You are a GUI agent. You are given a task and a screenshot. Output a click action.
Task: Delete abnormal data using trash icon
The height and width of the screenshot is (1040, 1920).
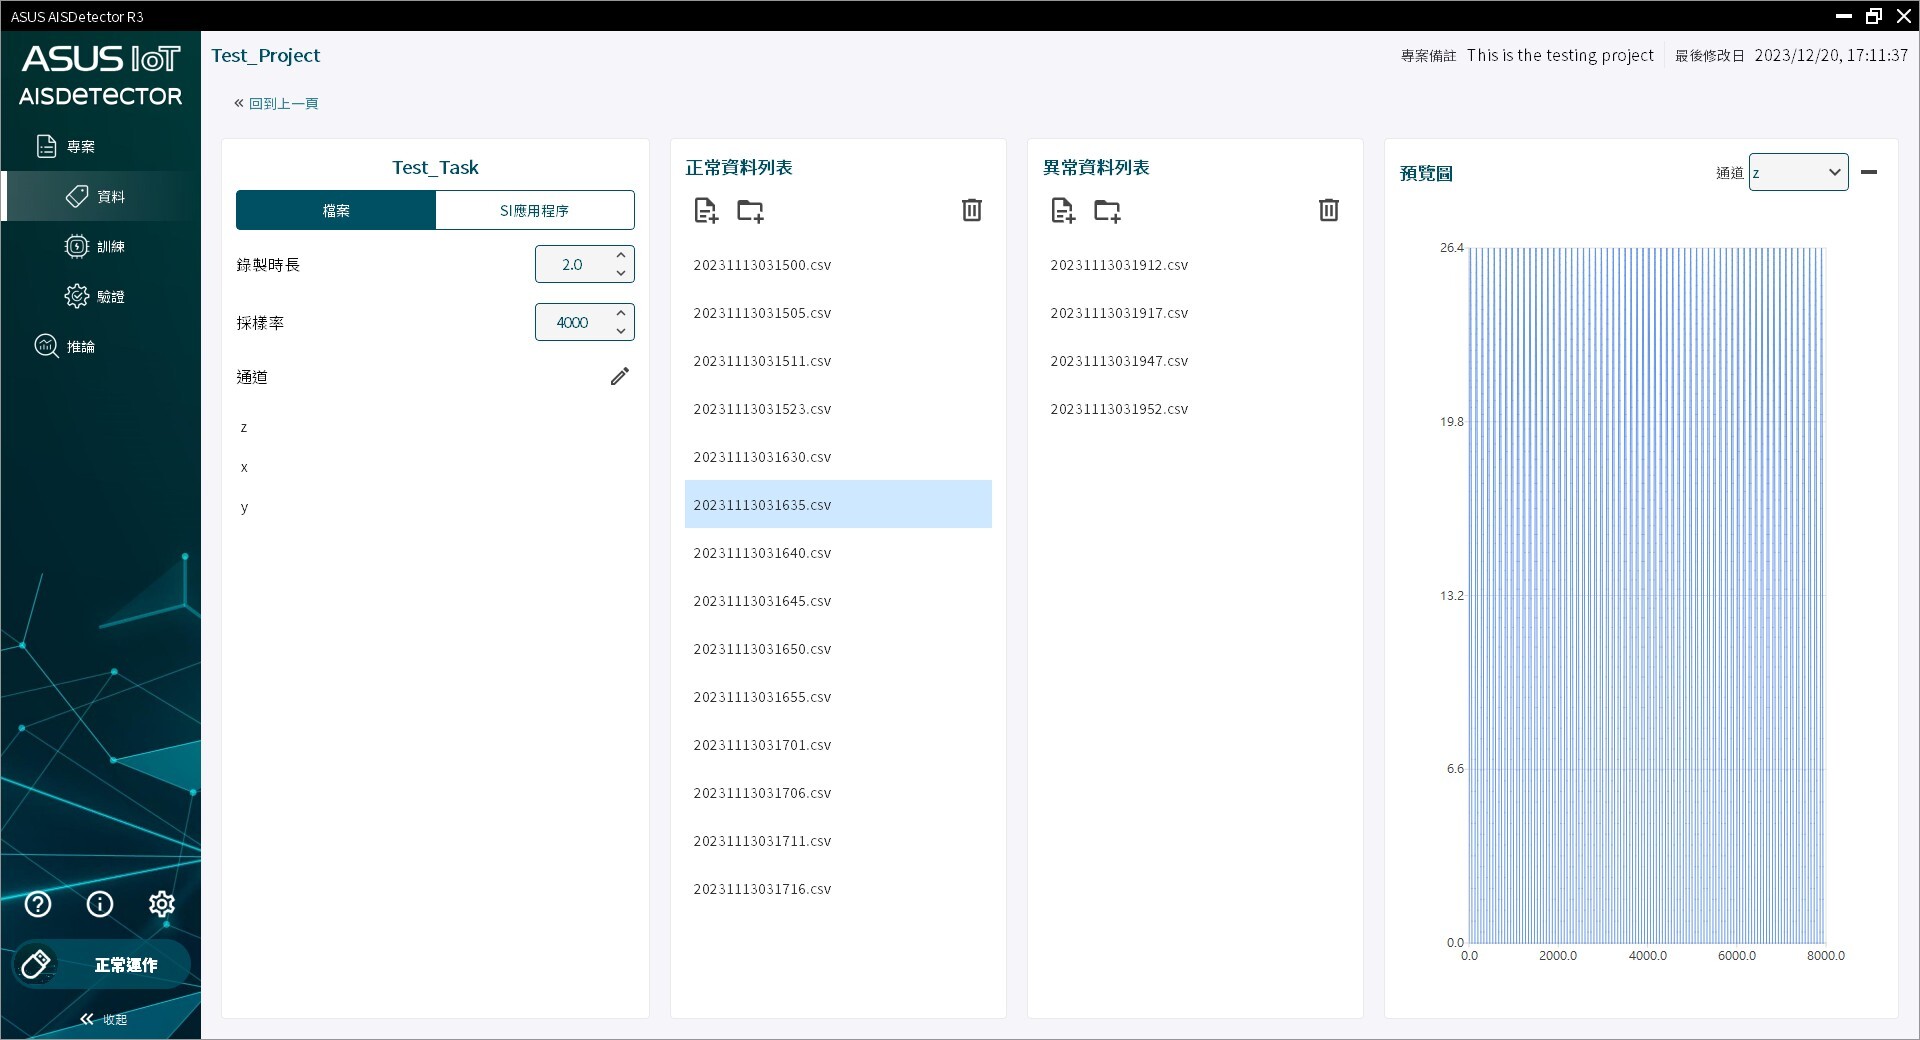point(1328,210)
